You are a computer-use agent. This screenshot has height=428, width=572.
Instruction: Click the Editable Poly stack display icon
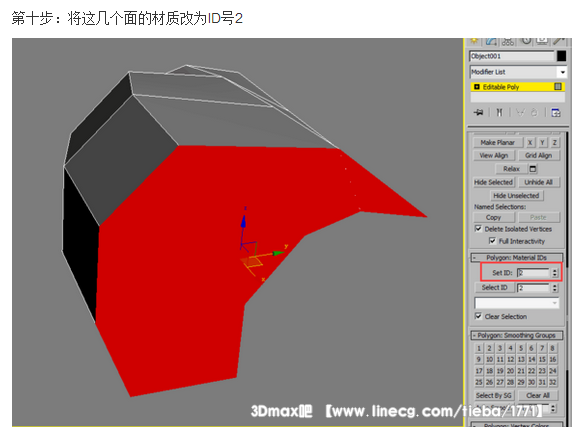click(x=558, y=86)
